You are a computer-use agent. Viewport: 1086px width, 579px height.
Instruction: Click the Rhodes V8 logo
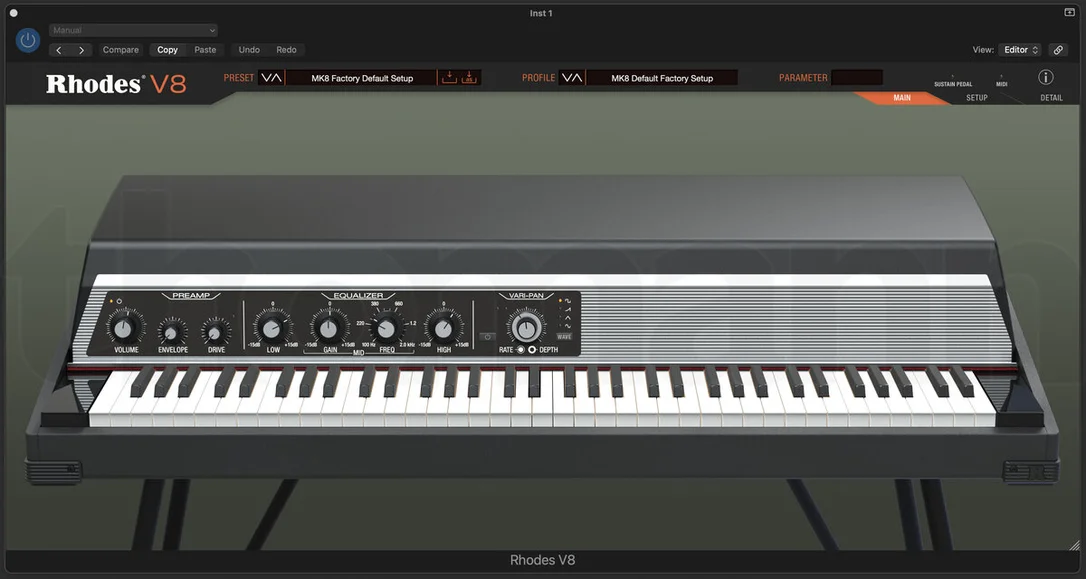[116, 84]
